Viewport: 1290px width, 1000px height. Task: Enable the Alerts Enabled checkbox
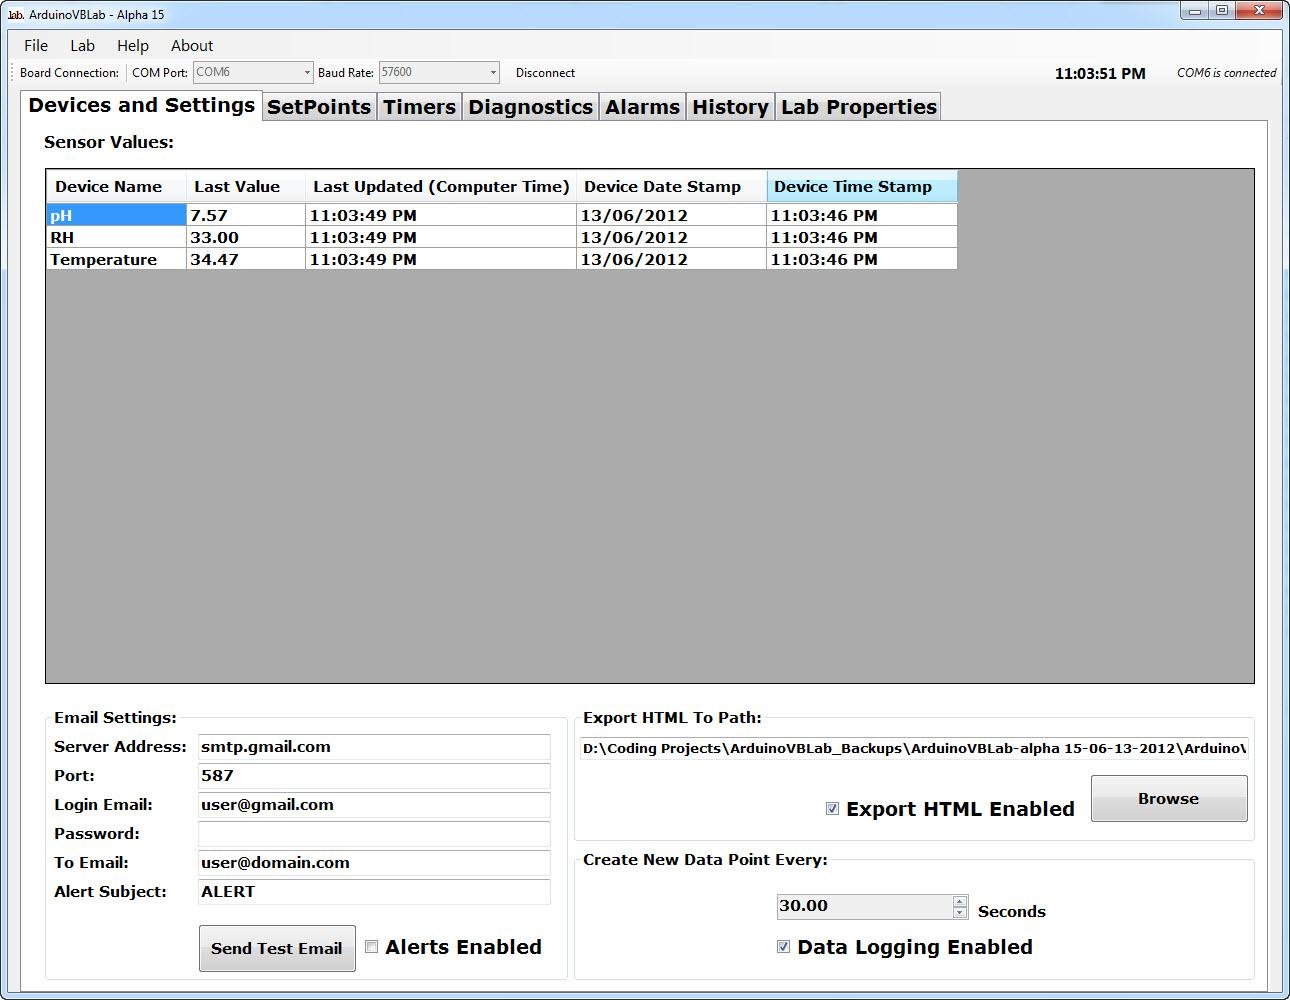click(x=371, y=946)
